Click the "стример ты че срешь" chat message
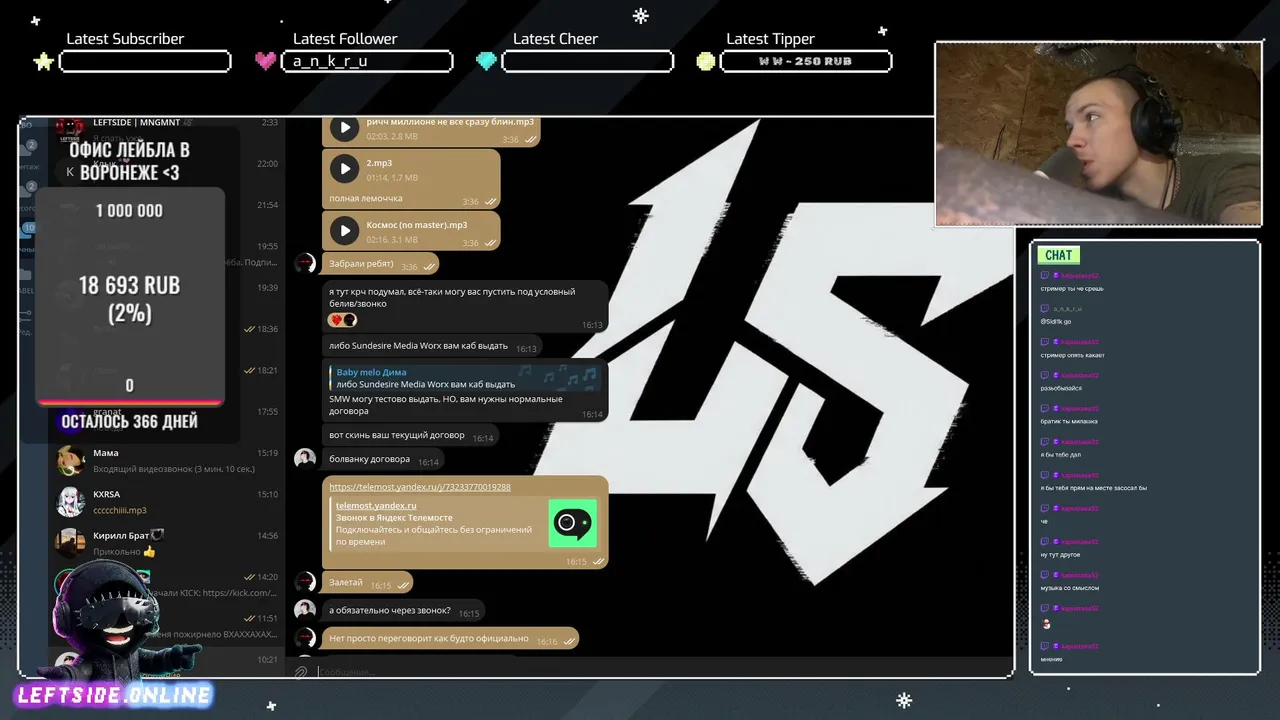Screen dimensions: 1280x720 click(x=1072, y=289)
